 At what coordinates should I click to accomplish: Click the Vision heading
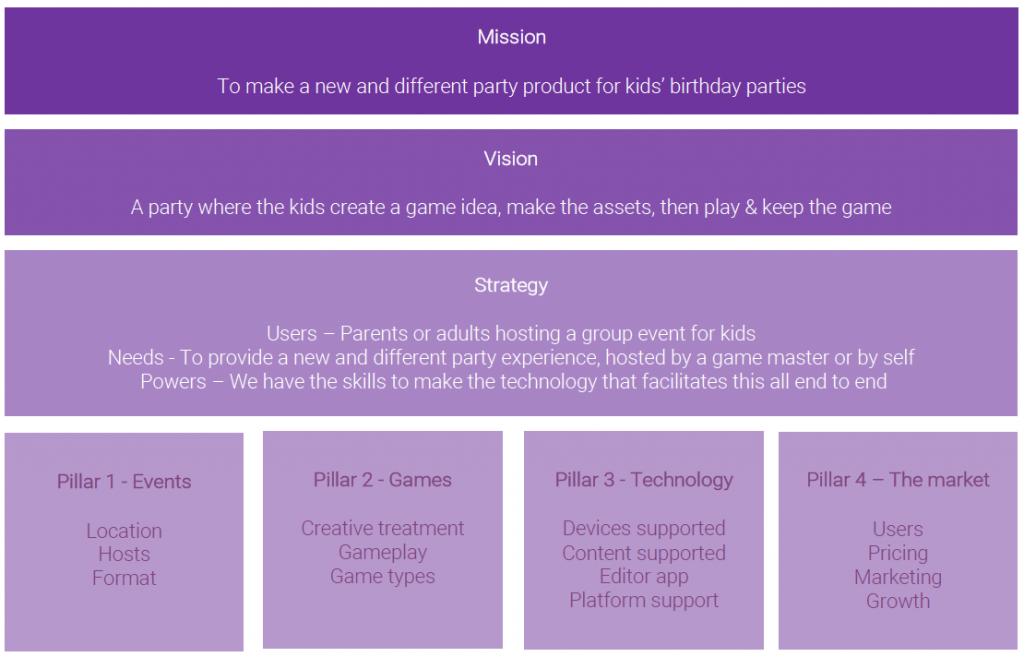(511, 159)
